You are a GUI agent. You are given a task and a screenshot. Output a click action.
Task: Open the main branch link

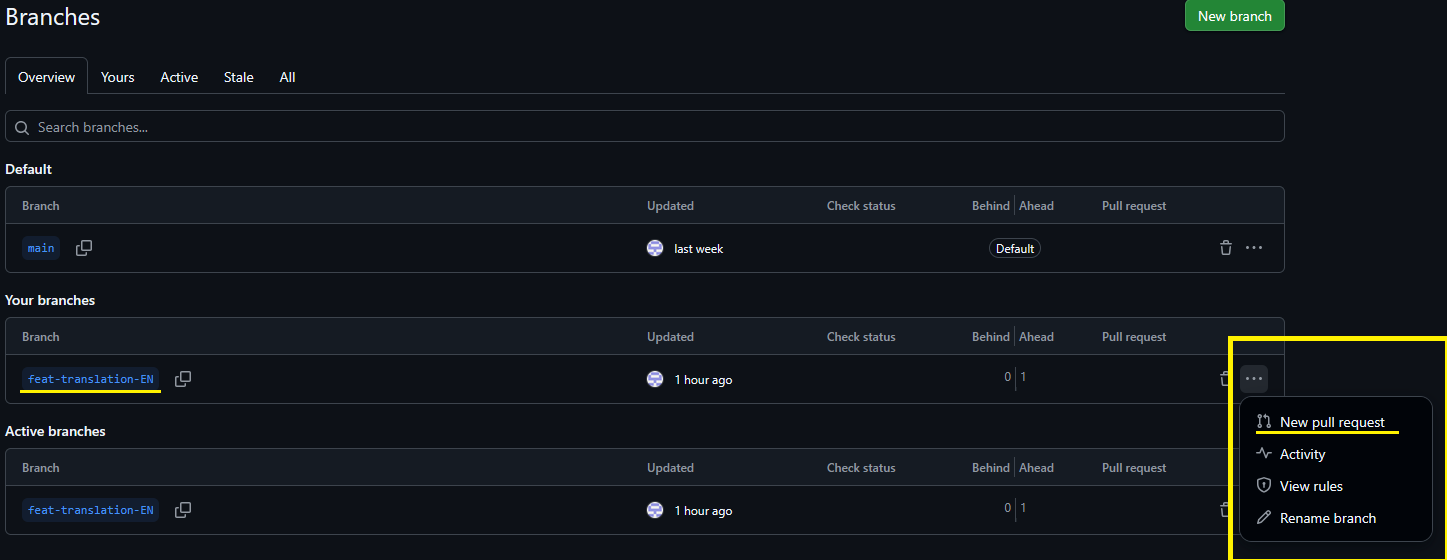(41, 248)
